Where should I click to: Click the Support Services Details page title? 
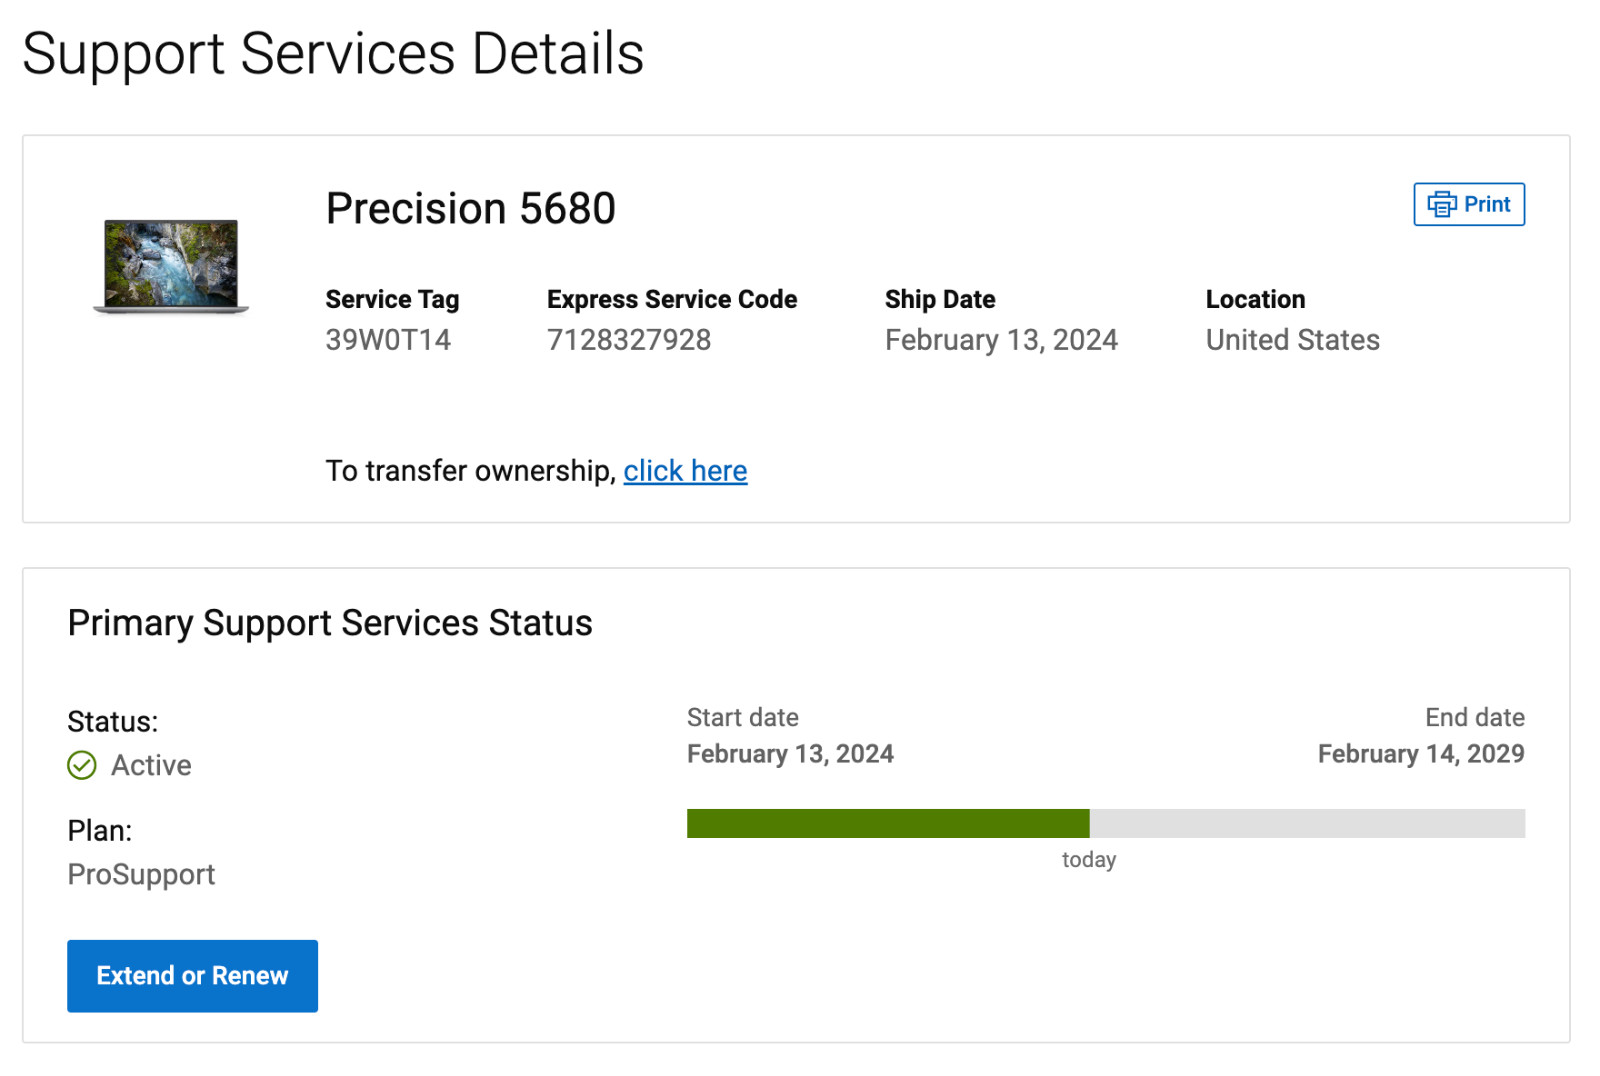pos(333,53)
